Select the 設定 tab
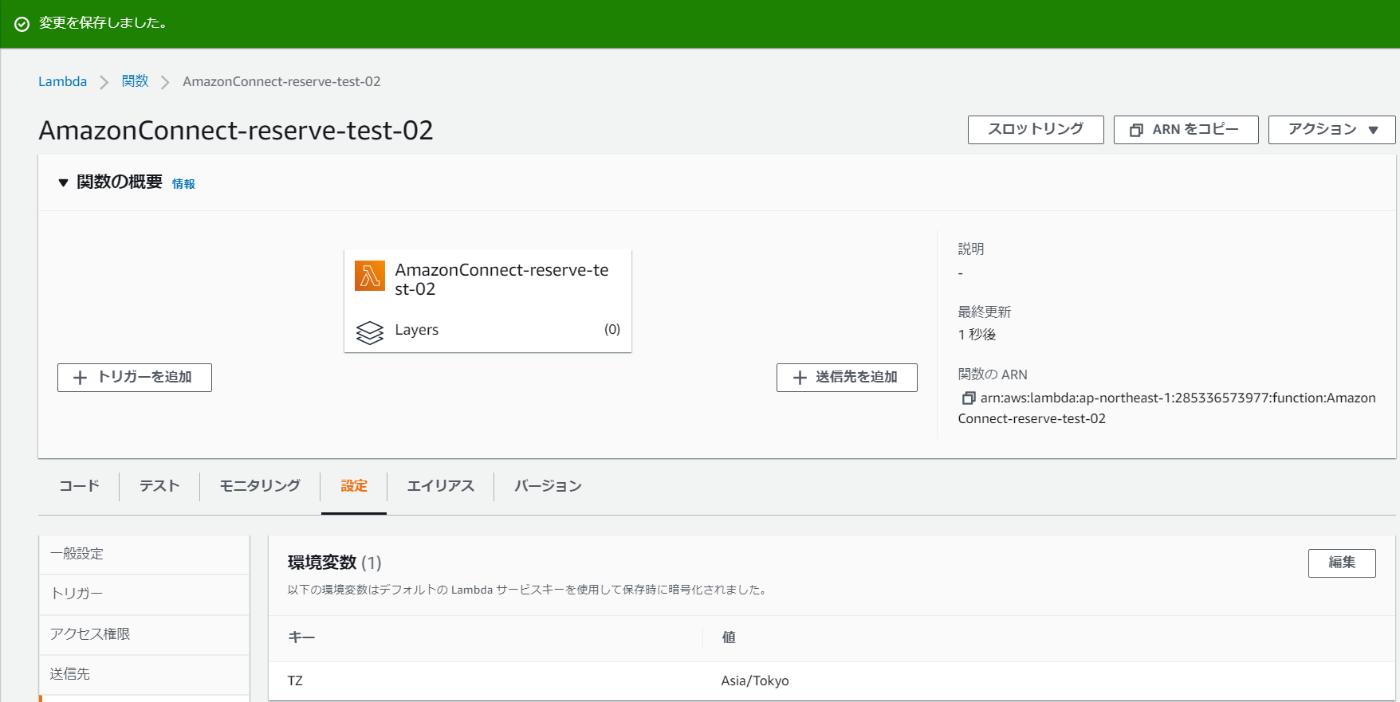The width and height of the screenshot is (1400, 702). [354, 486]
